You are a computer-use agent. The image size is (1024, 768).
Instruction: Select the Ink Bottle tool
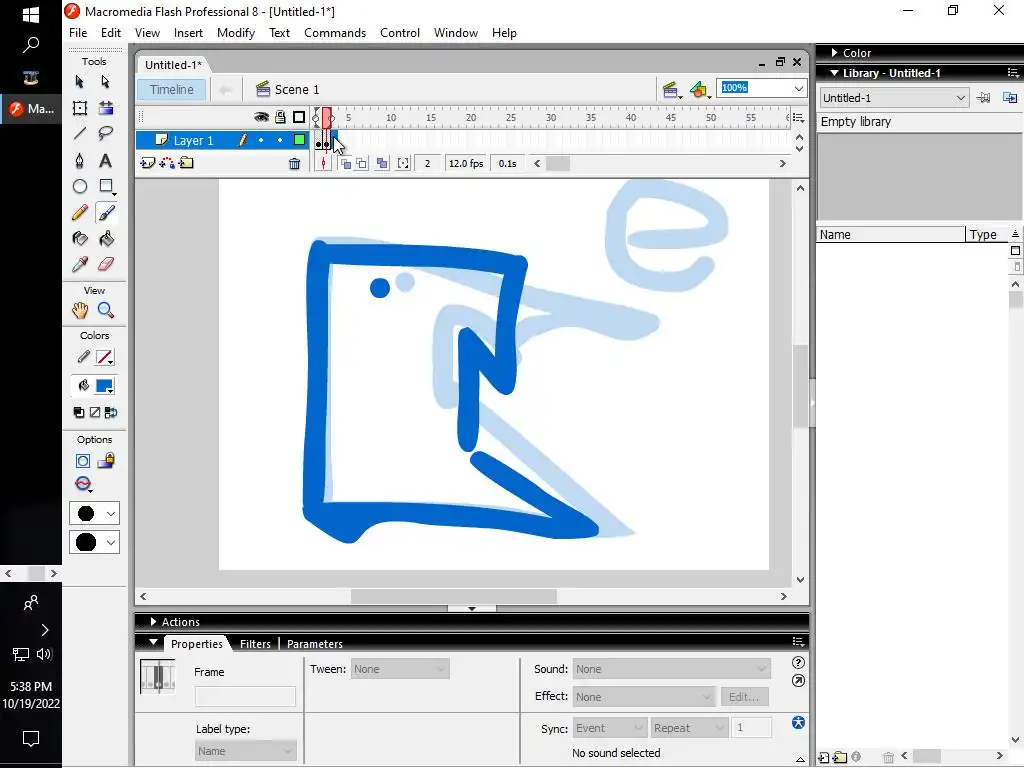[80, 239]
